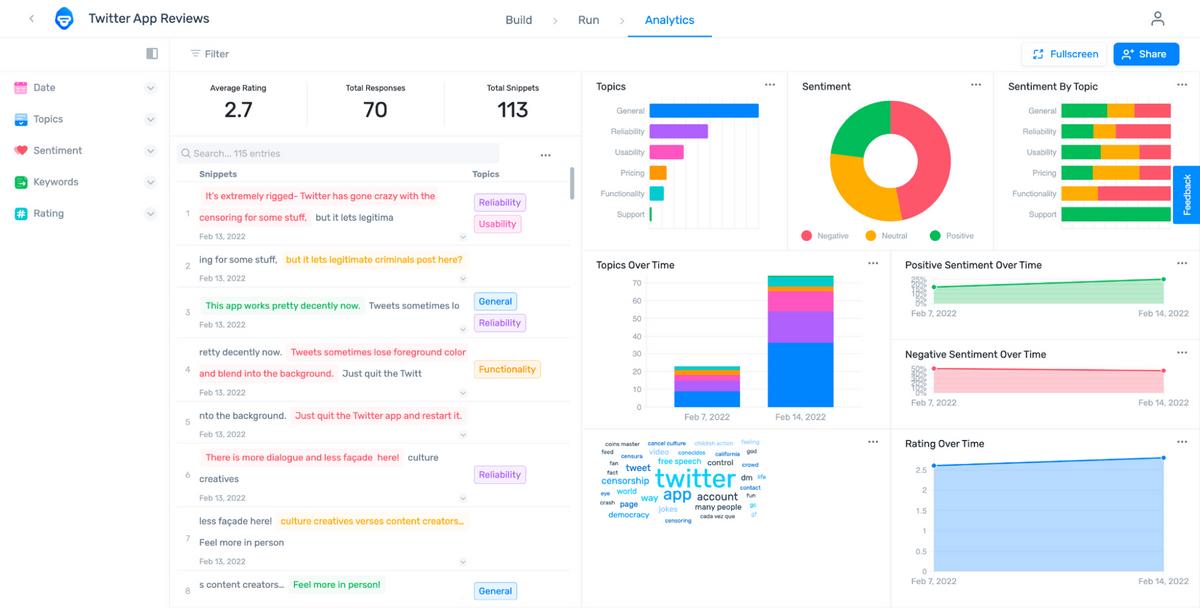The width and height of the screenshot is (1200, 608).
Task: Expand the Keywords filter section
Action: (85, 182)
